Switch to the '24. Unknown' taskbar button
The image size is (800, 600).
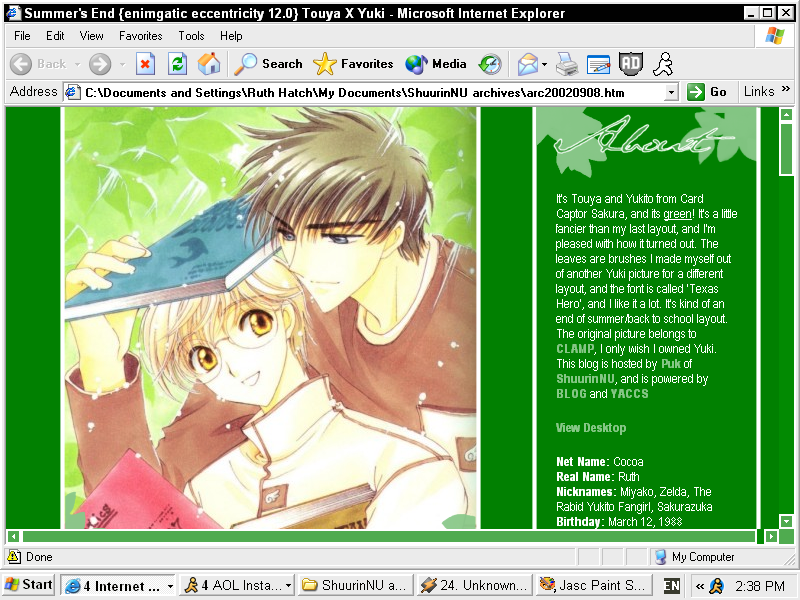(474, 585)
